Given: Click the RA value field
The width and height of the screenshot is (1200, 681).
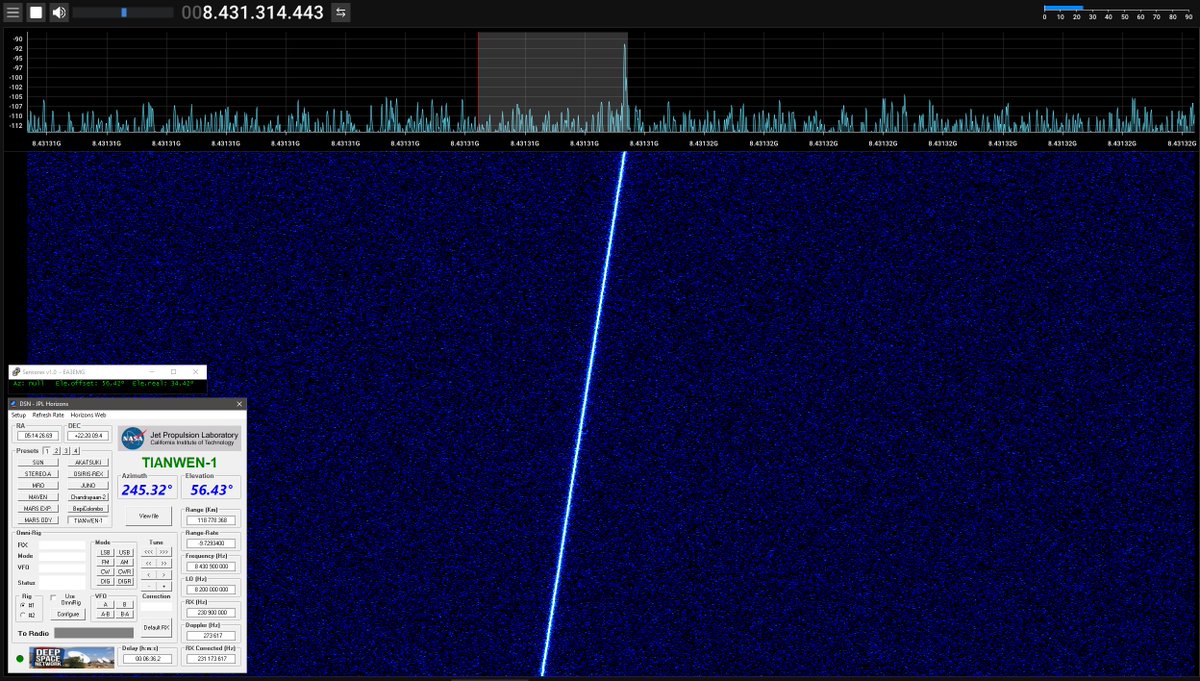Looking at the screenshot, I should (x=38, y=435).
